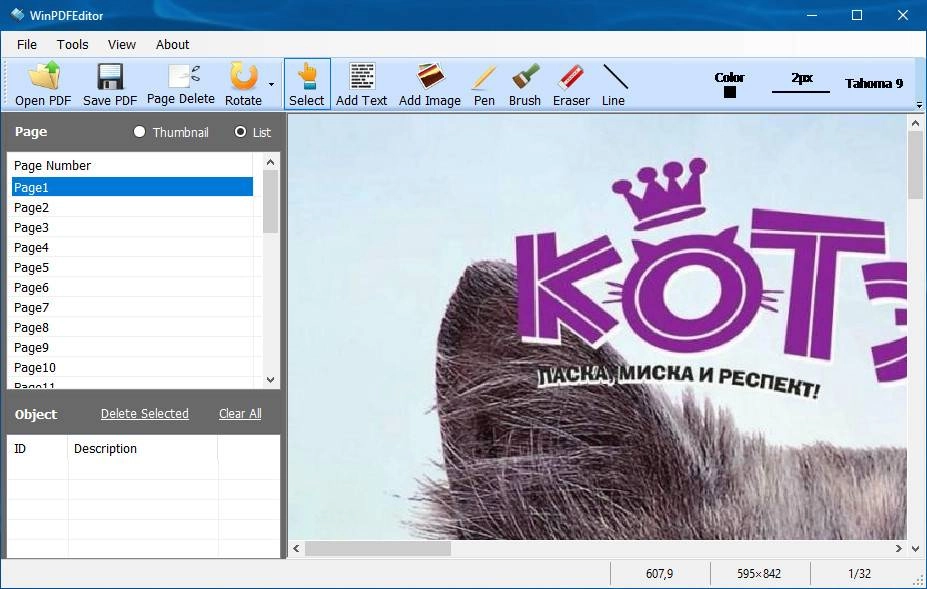Click page list scroll up arrow
The height and width of the screenshot is (589, 927).
point(270,162)
